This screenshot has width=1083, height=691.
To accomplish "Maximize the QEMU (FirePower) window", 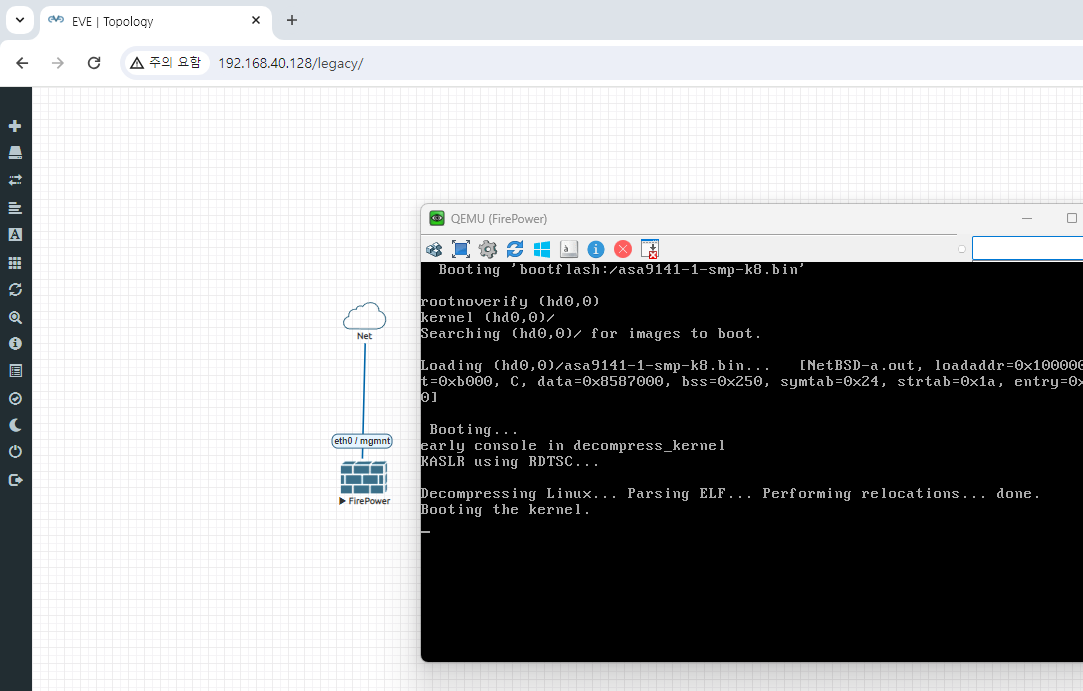I will [x=1071, y=218].
